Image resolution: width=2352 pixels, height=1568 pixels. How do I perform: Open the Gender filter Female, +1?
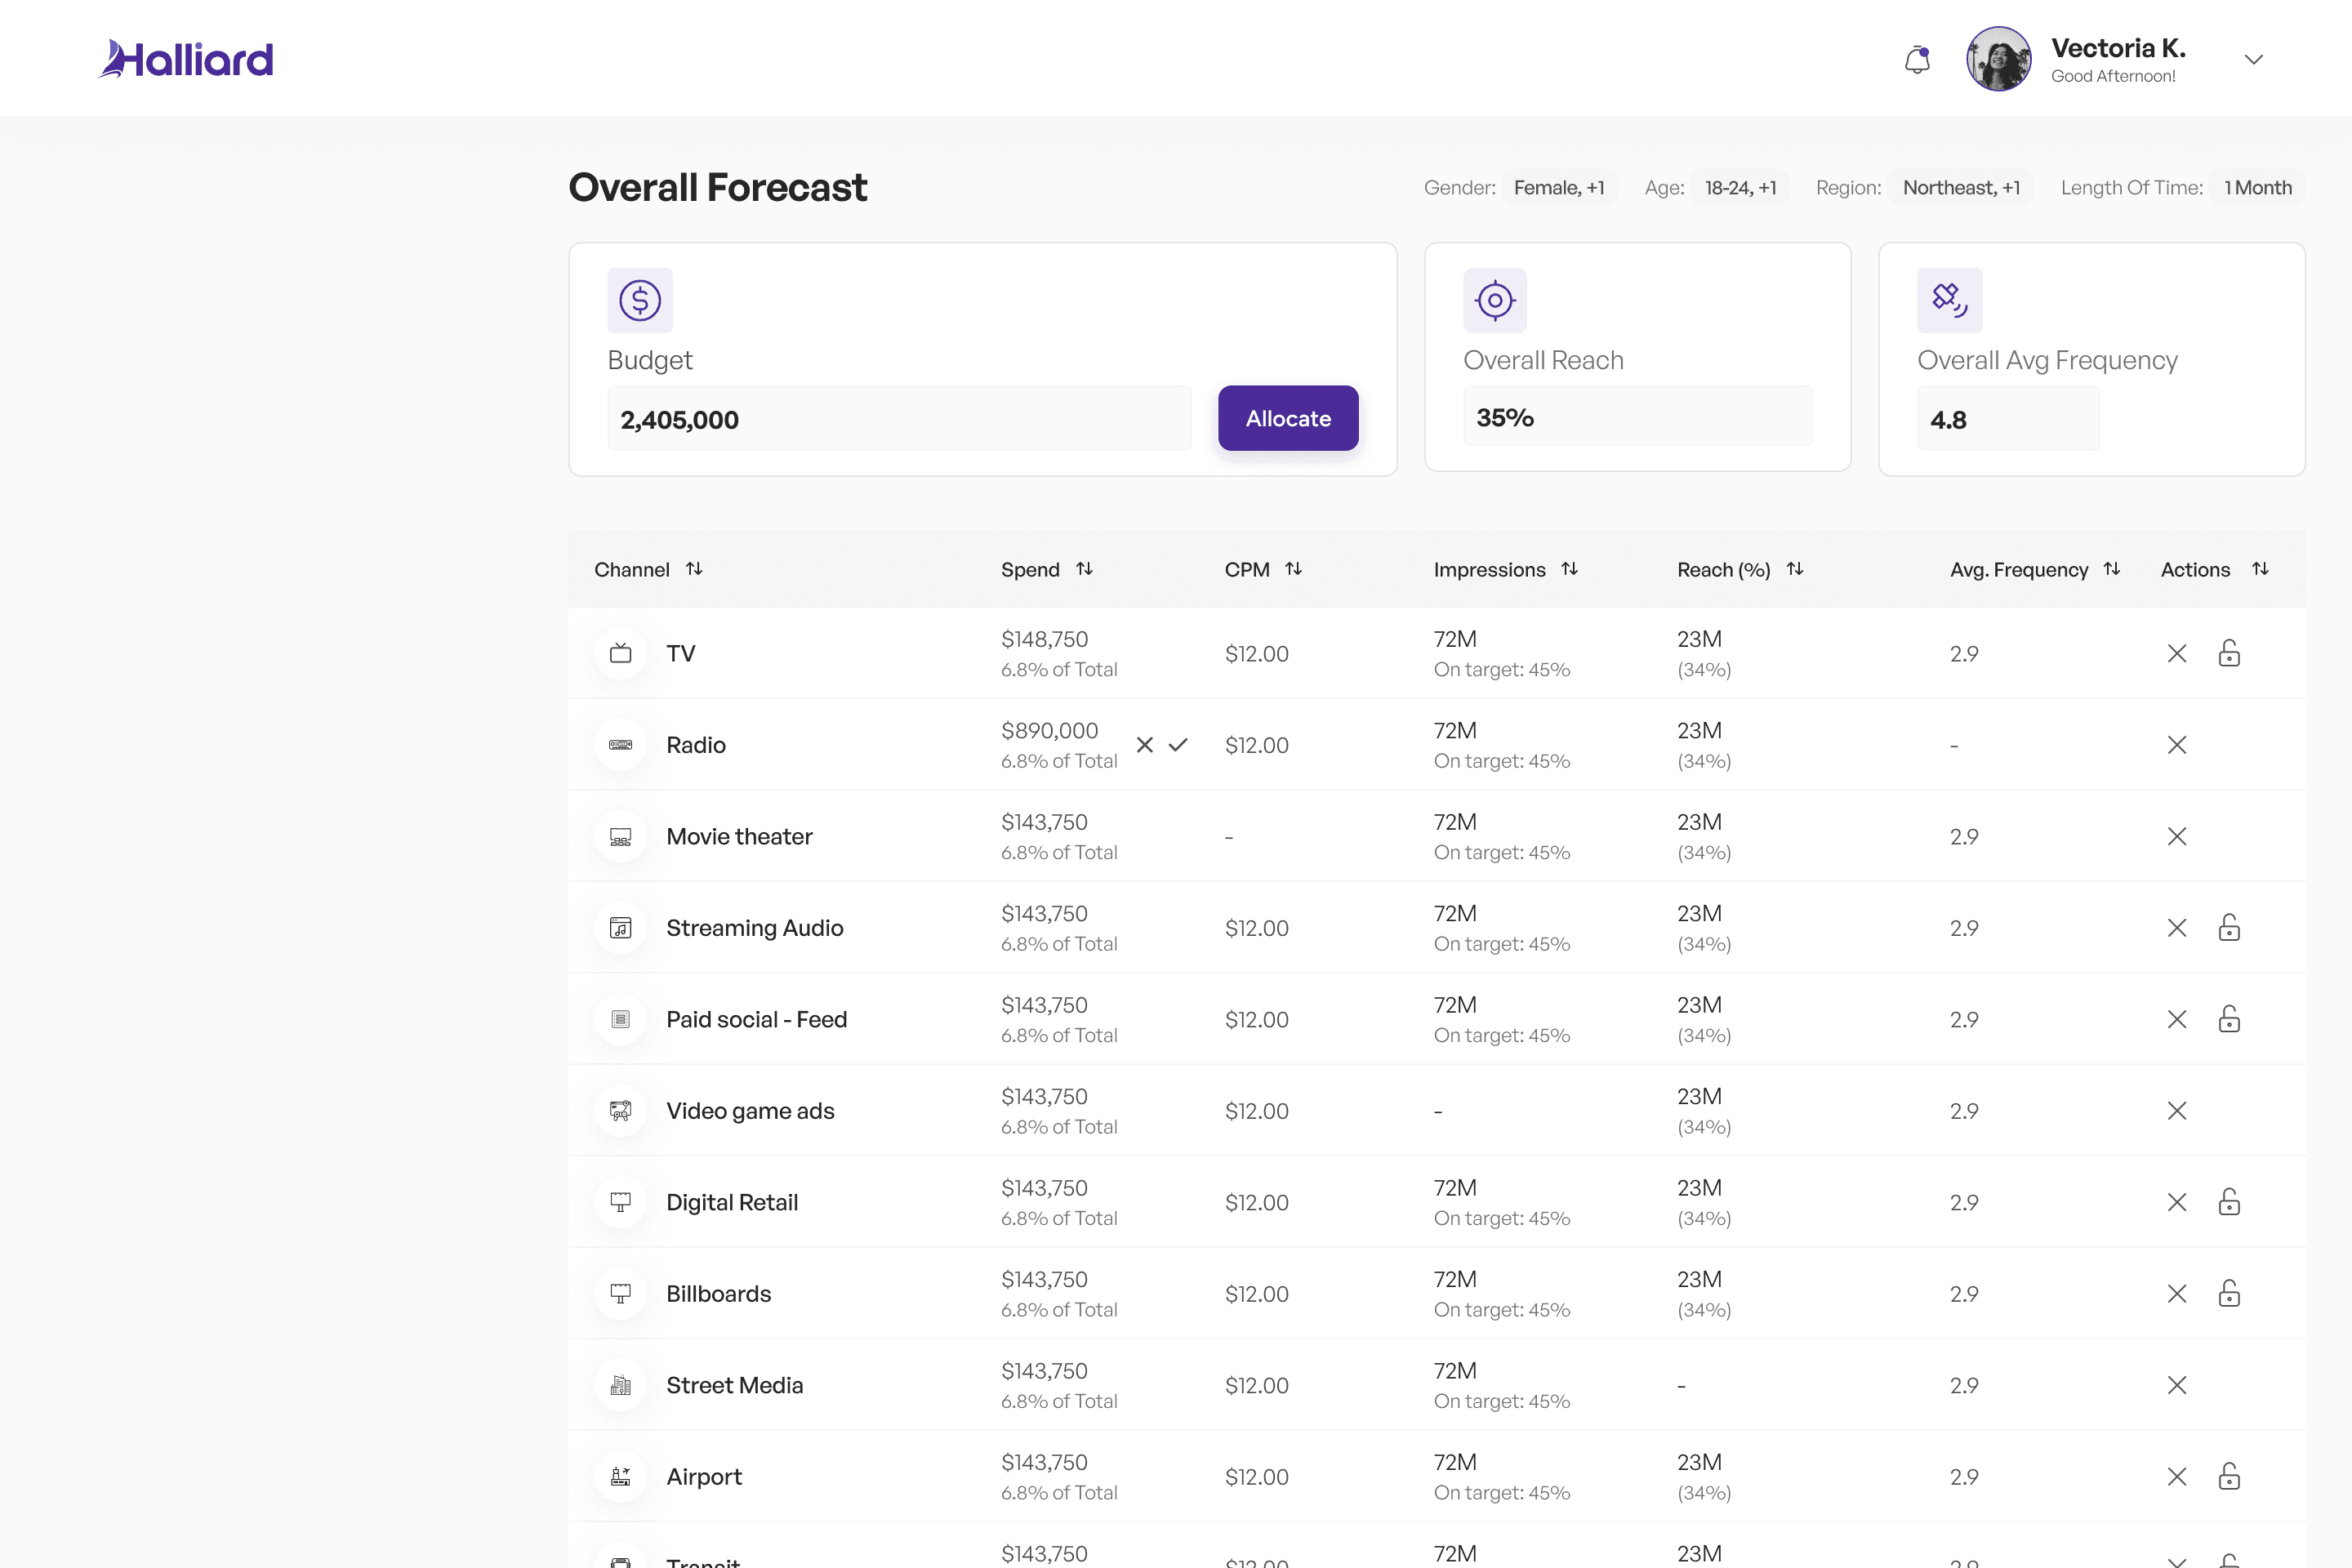pyautogui.click(x=1558, y=188)
